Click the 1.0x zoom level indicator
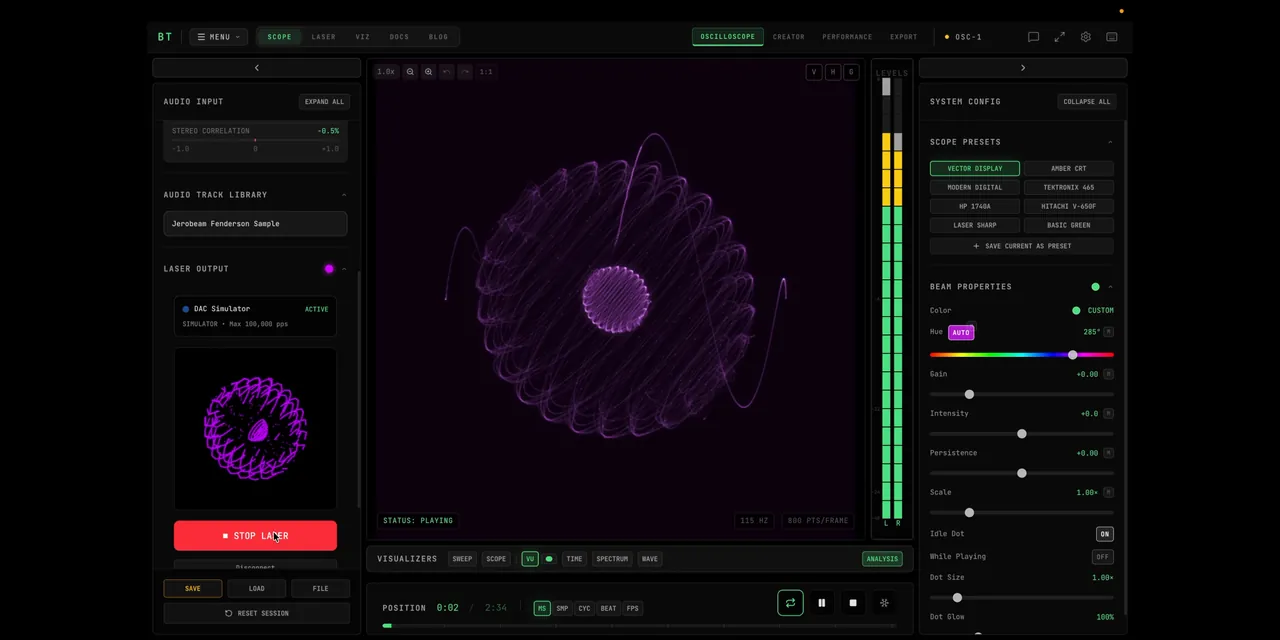The height and width of the screenshot is (640, 1280). pos(386,72)
